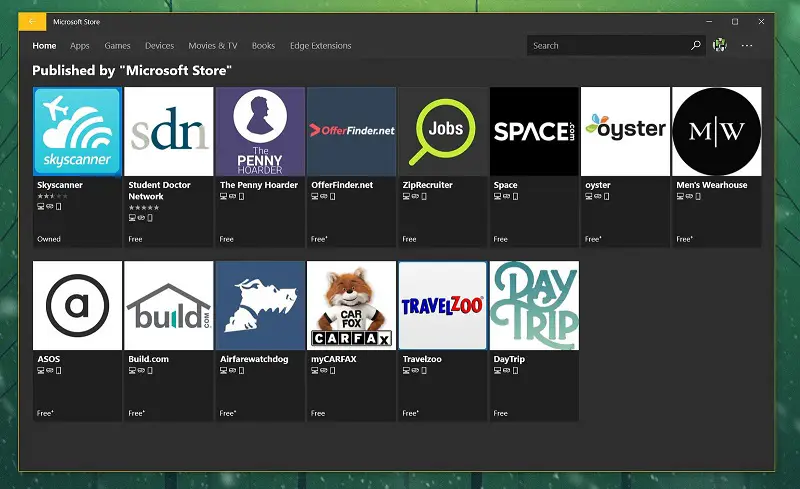800x489 pixels.
Task: Open the Airfarewatchdog dog logo tile
Action: point(260,305)
